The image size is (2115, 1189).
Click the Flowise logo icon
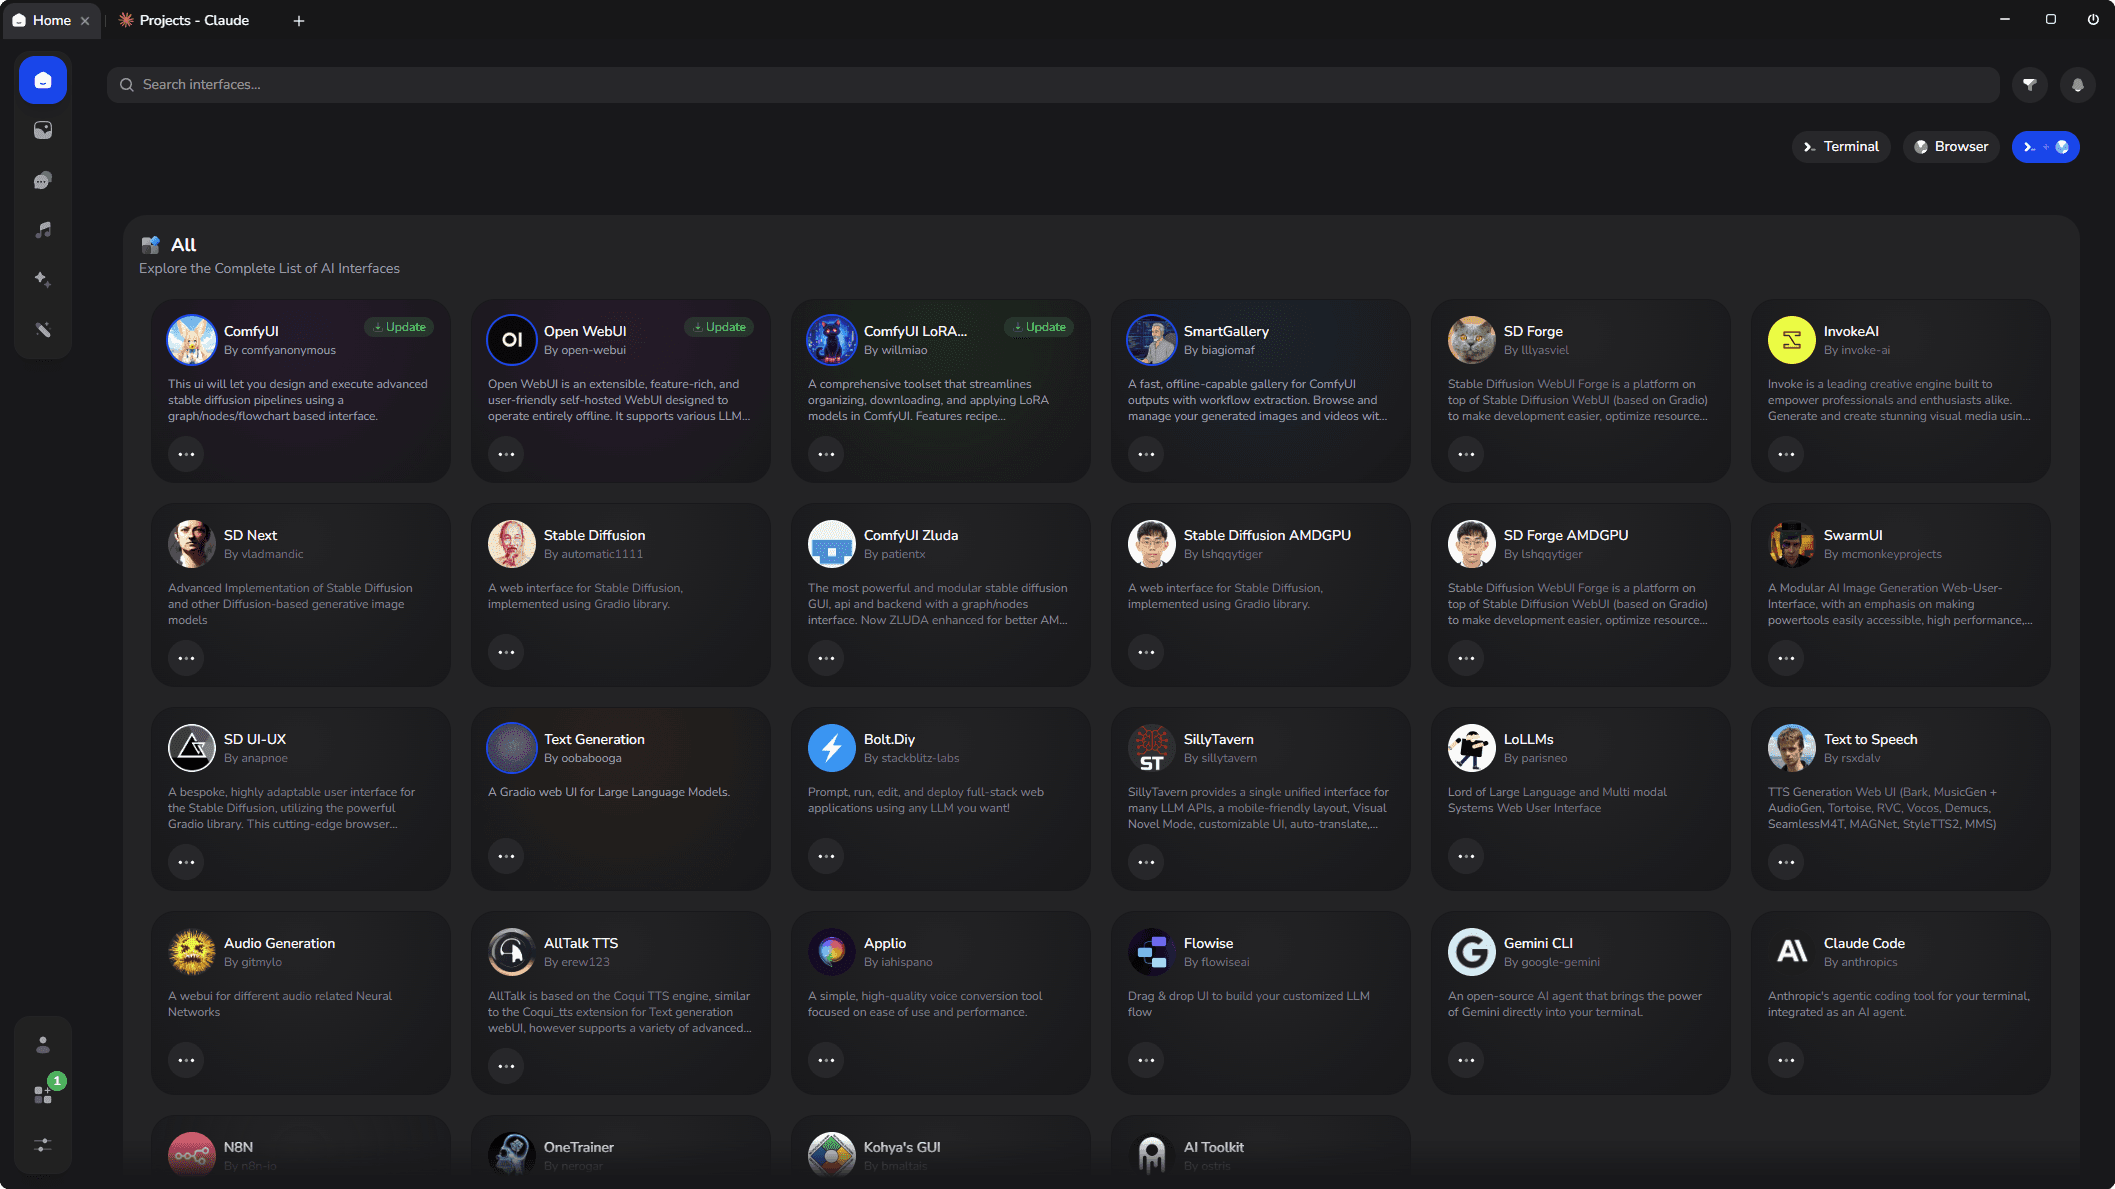pos(1152,952)
